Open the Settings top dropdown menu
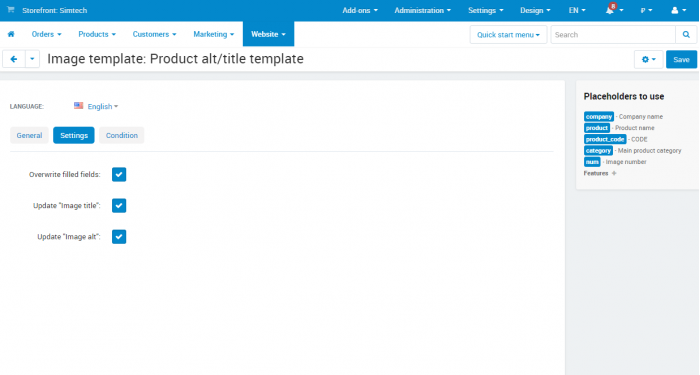This screenshot has height=375, width=700. point(486,10)
